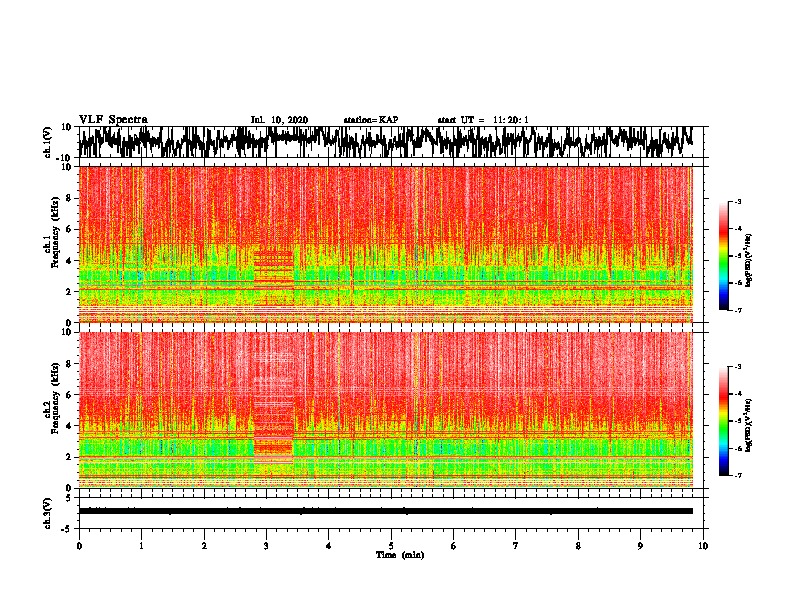Click the "Time (min)" axis label
792x612 pixels.
coord(400,555)
